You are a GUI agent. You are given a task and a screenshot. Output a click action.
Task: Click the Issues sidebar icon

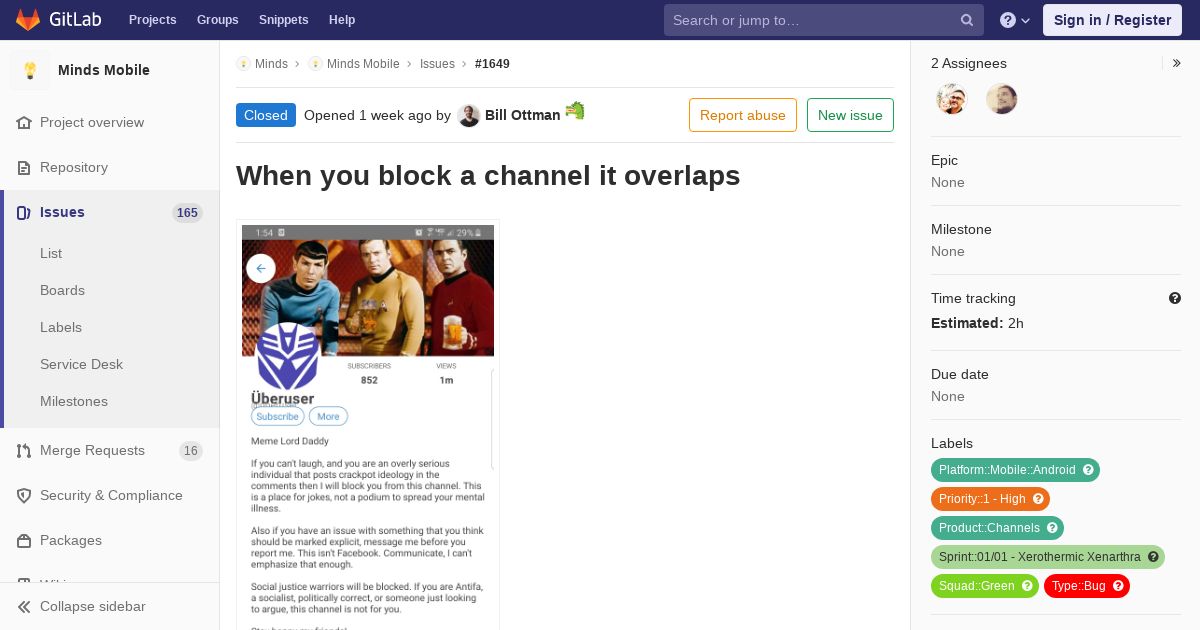(24, 212)
